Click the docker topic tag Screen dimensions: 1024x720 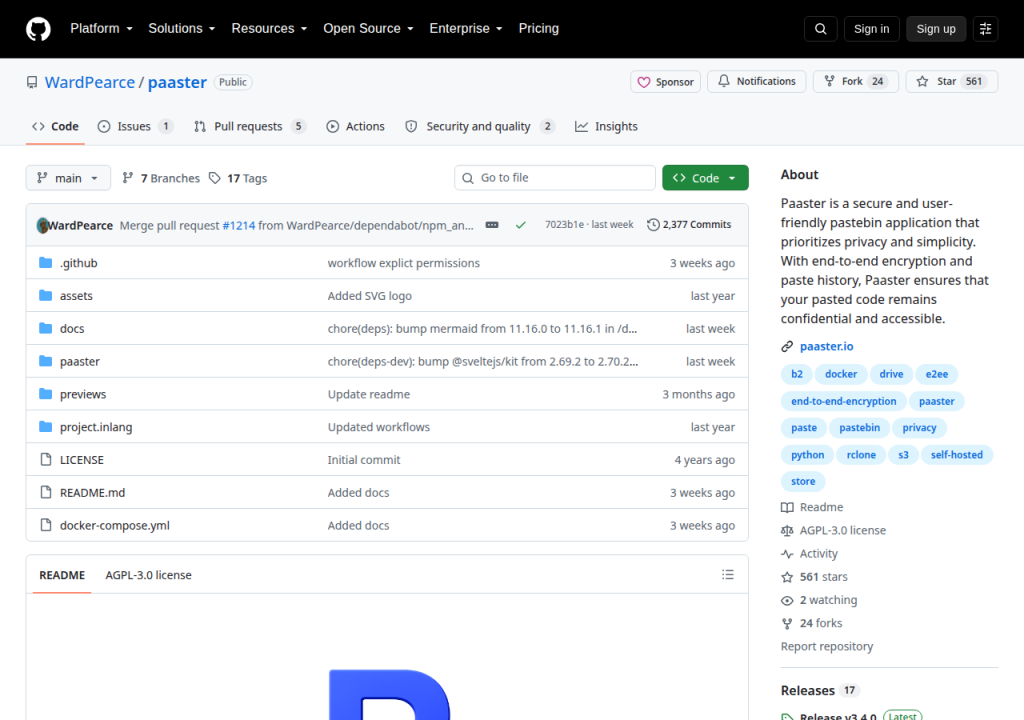point(840,374)
